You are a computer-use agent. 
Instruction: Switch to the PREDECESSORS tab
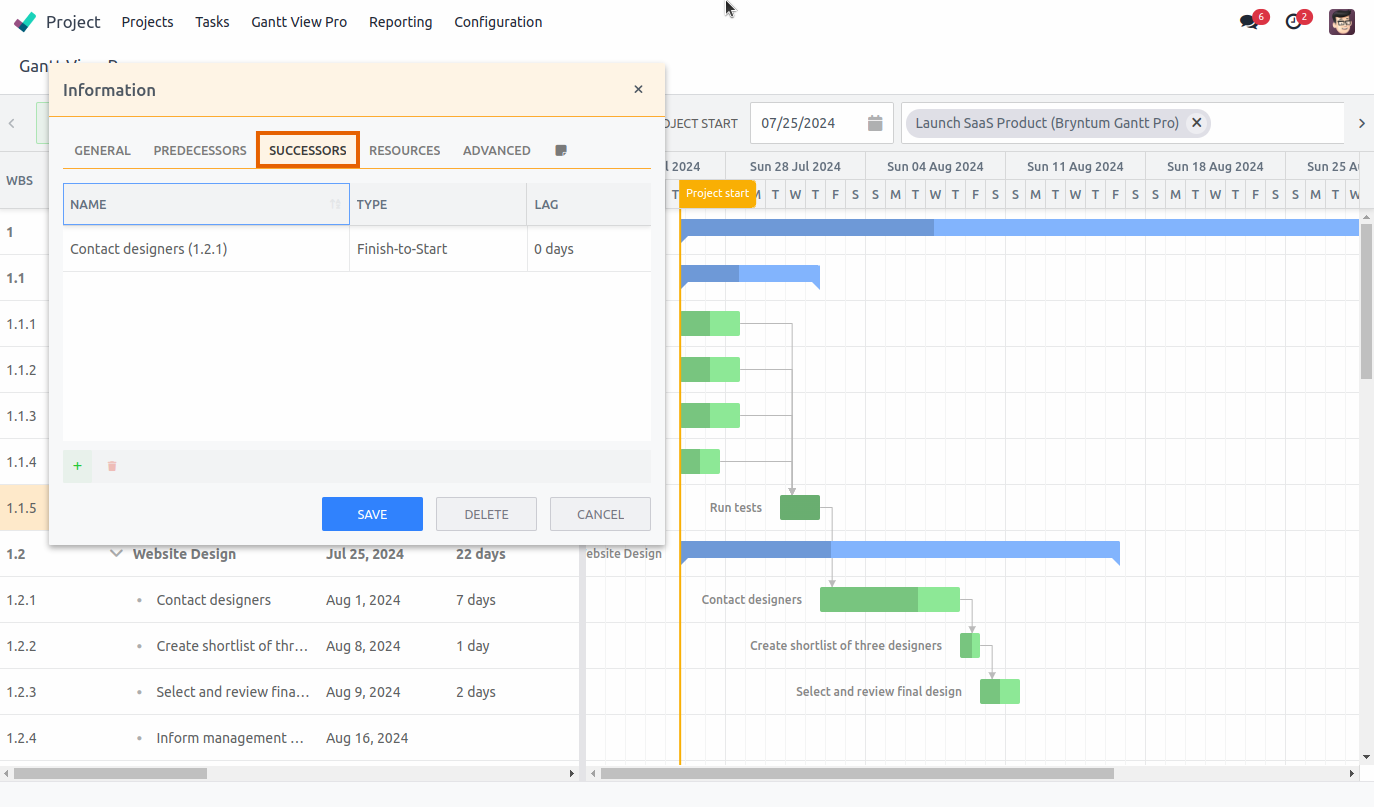click(199, 150)
